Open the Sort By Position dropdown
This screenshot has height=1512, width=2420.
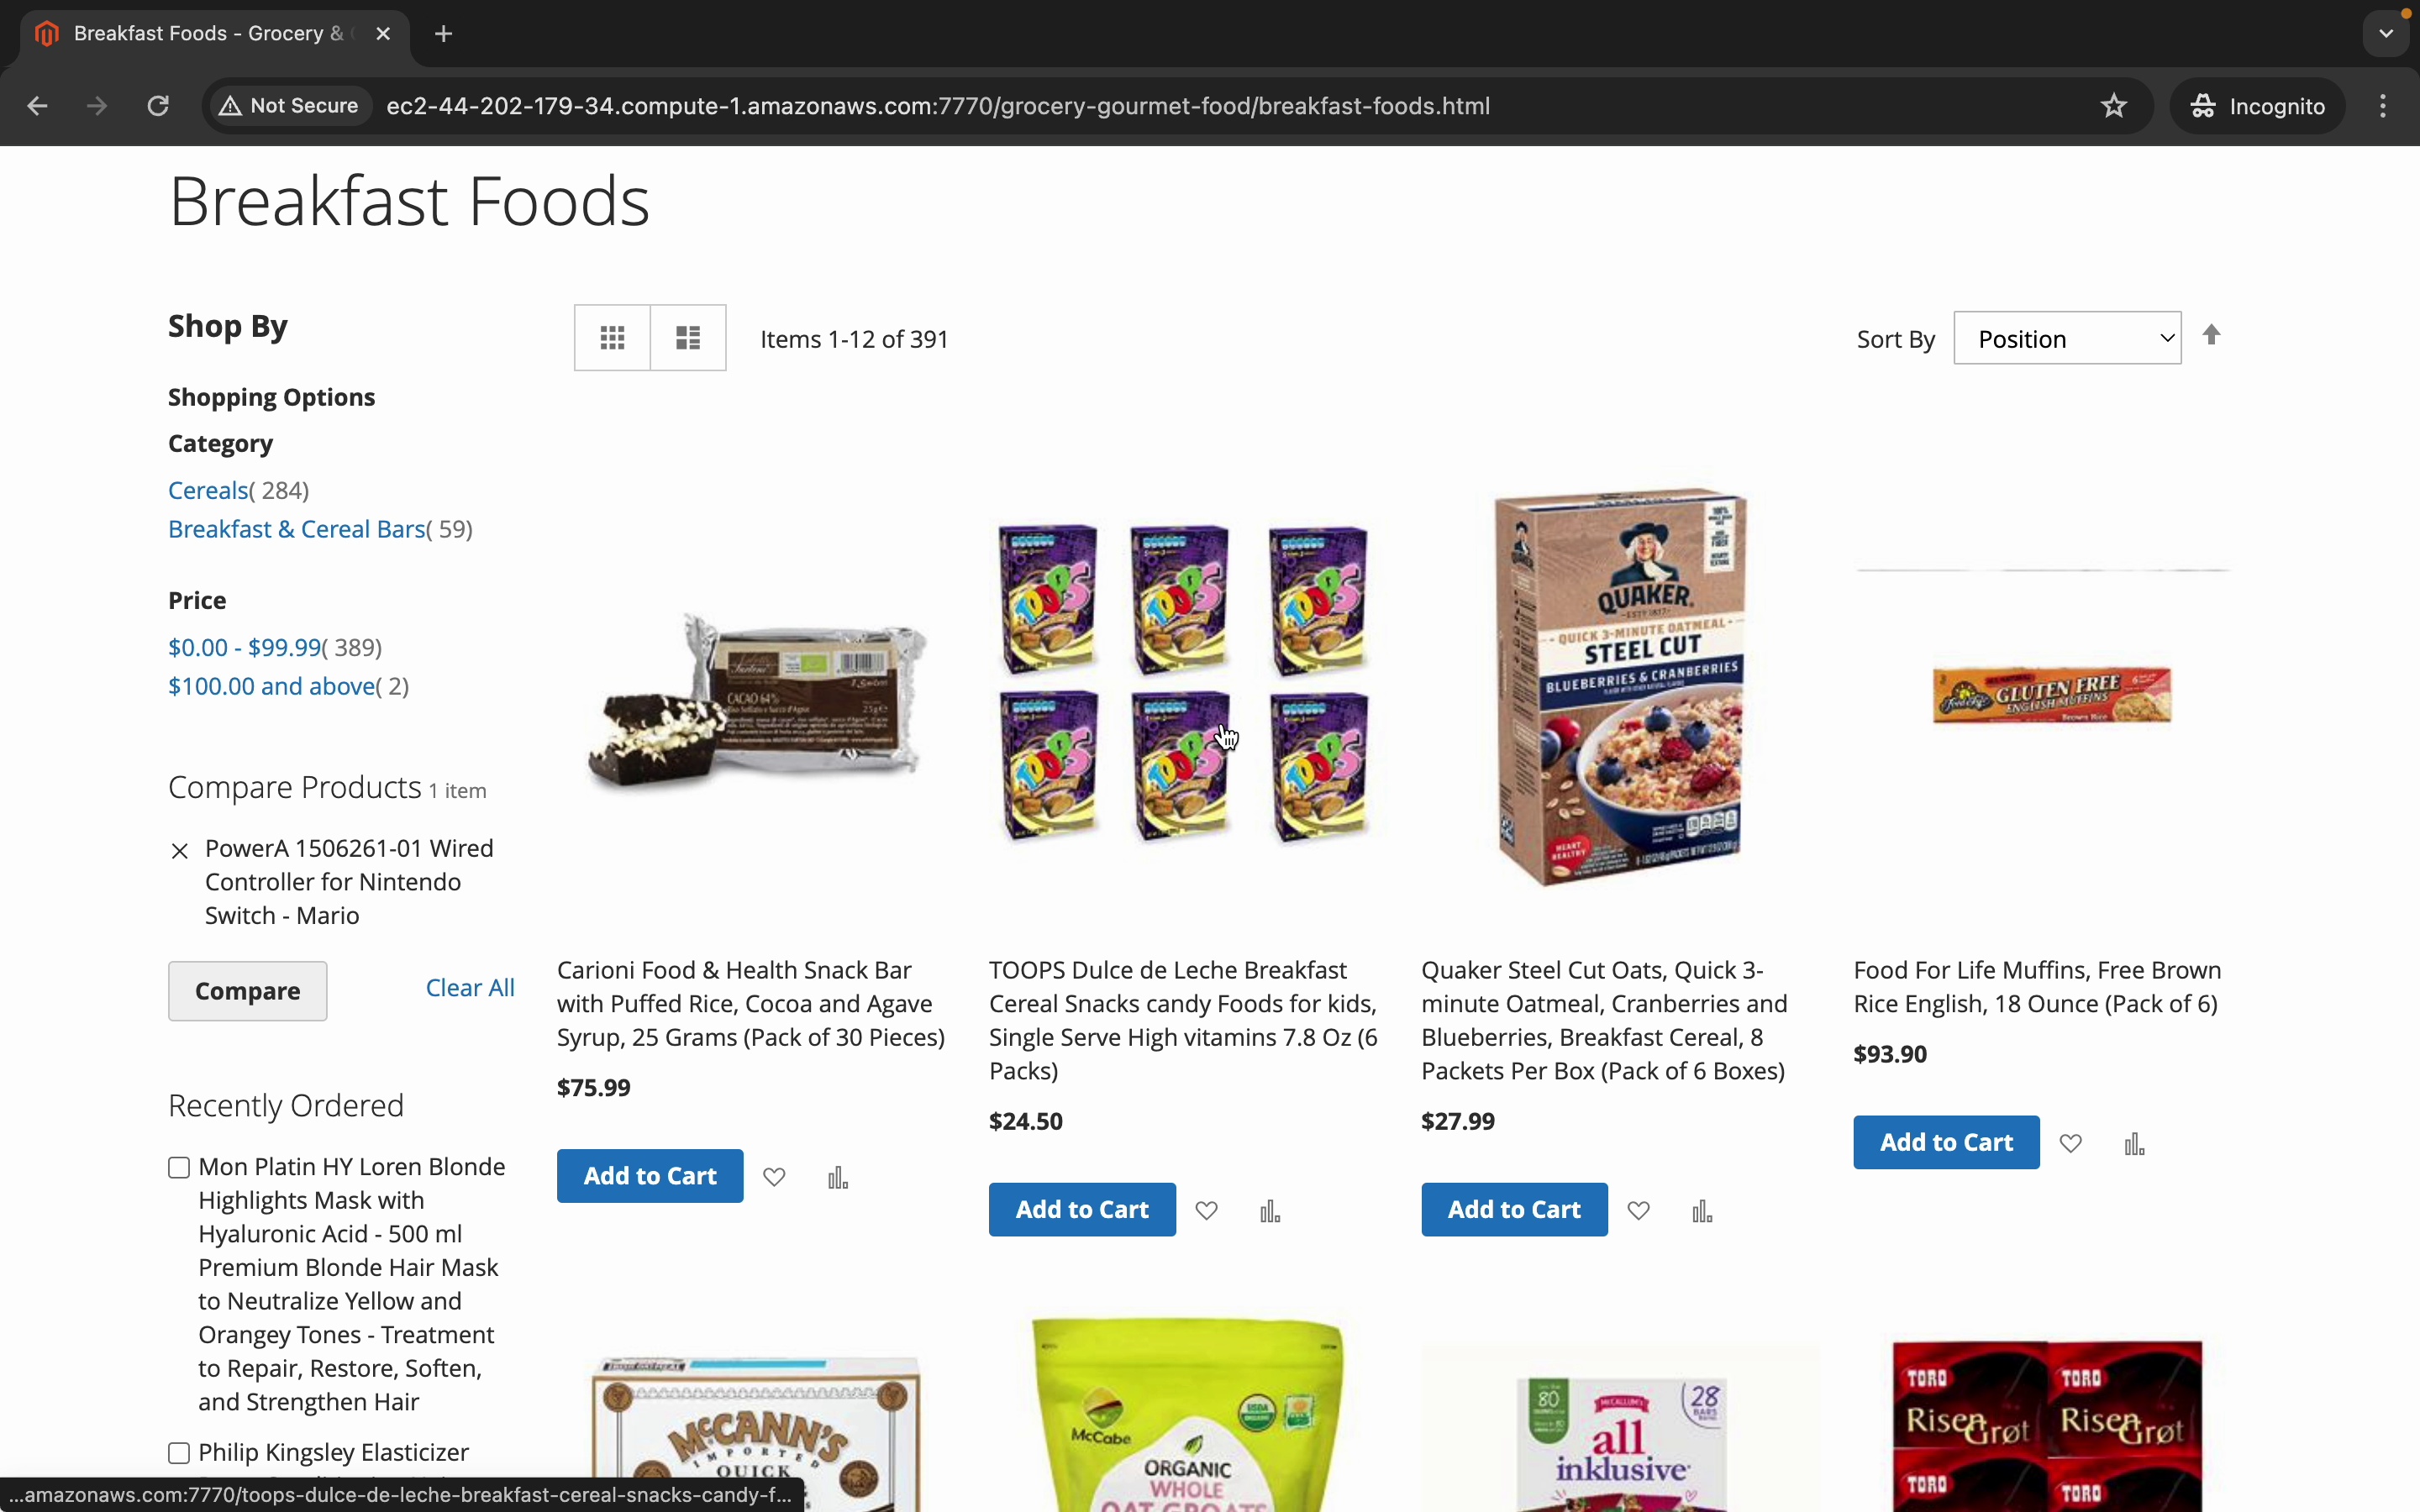2066,339
